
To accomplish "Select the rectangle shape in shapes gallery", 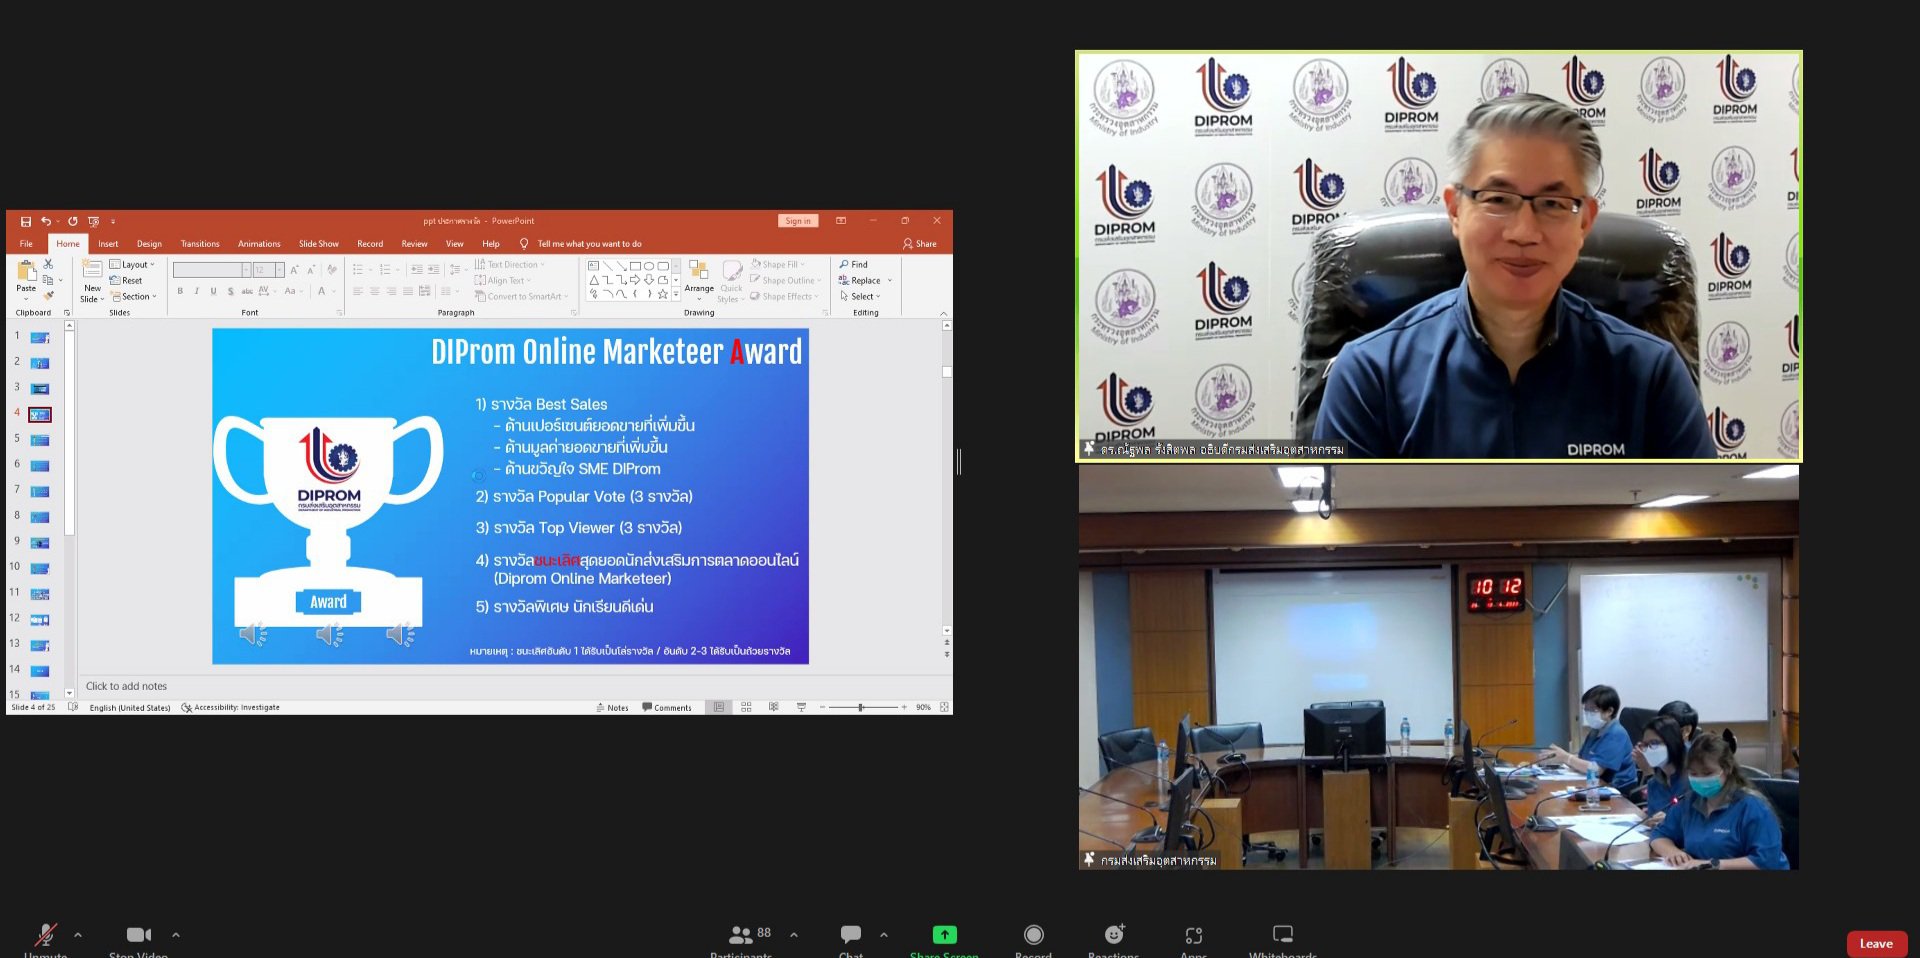I will click(x=635, y=266).
